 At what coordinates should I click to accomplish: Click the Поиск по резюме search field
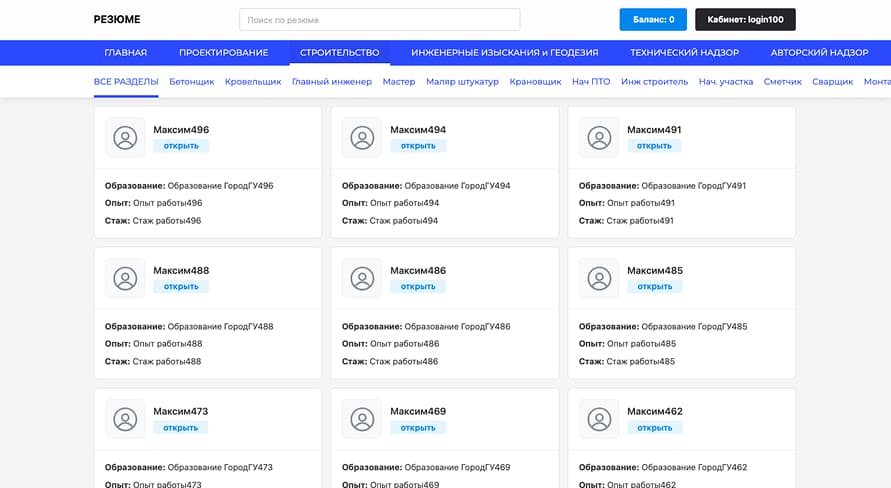(x=379, y=20)
